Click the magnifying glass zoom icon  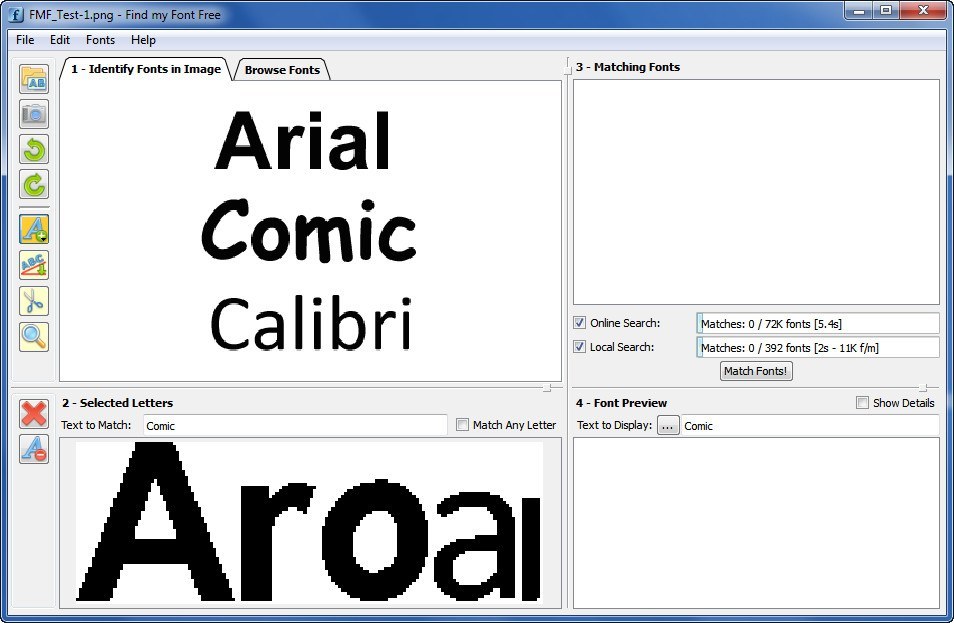pos(34,337)
